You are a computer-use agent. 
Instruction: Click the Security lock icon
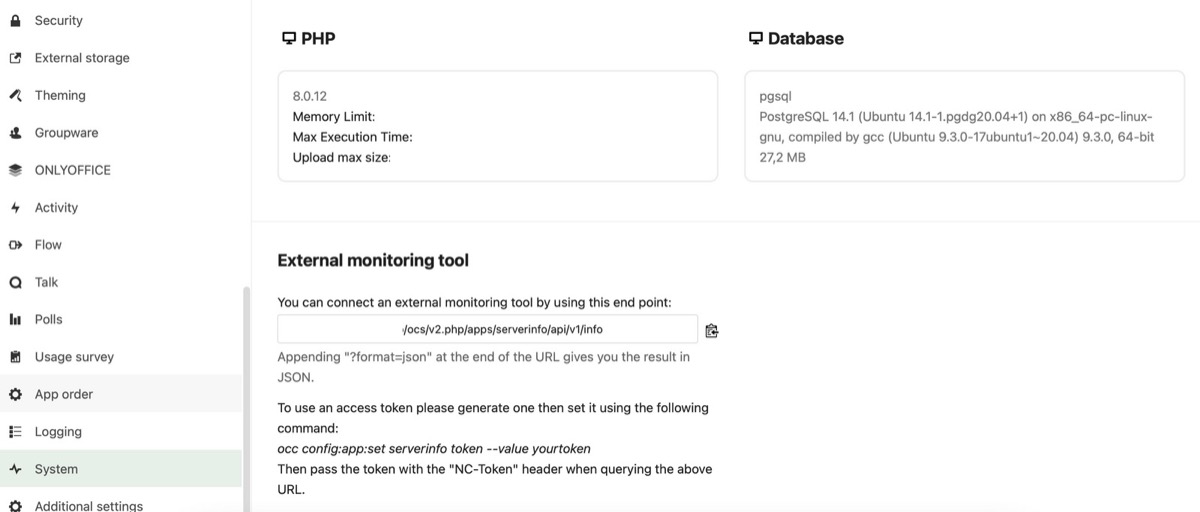(15, 20)
